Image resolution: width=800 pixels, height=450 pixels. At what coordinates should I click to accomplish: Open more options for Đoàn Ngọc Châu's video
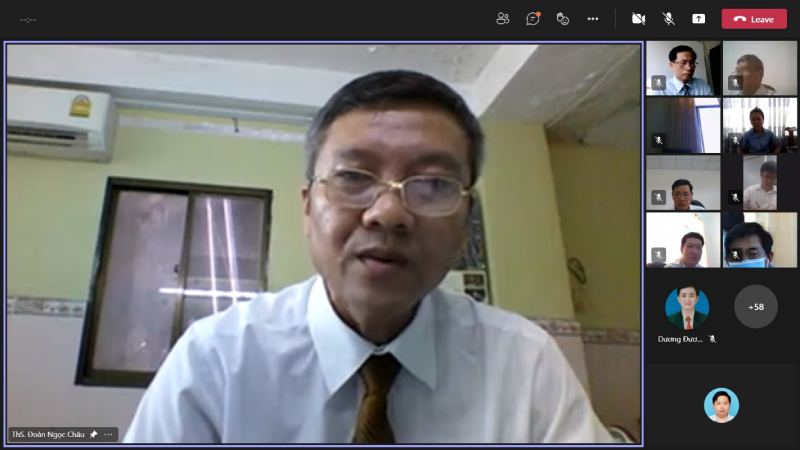(108, 435)
